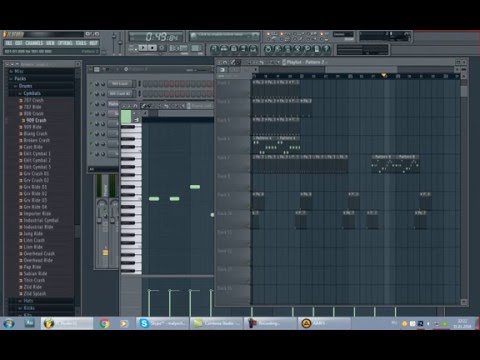Toggle the first channel's mute LED
Viewport: 480px width, 360px height.
[91, 83]
